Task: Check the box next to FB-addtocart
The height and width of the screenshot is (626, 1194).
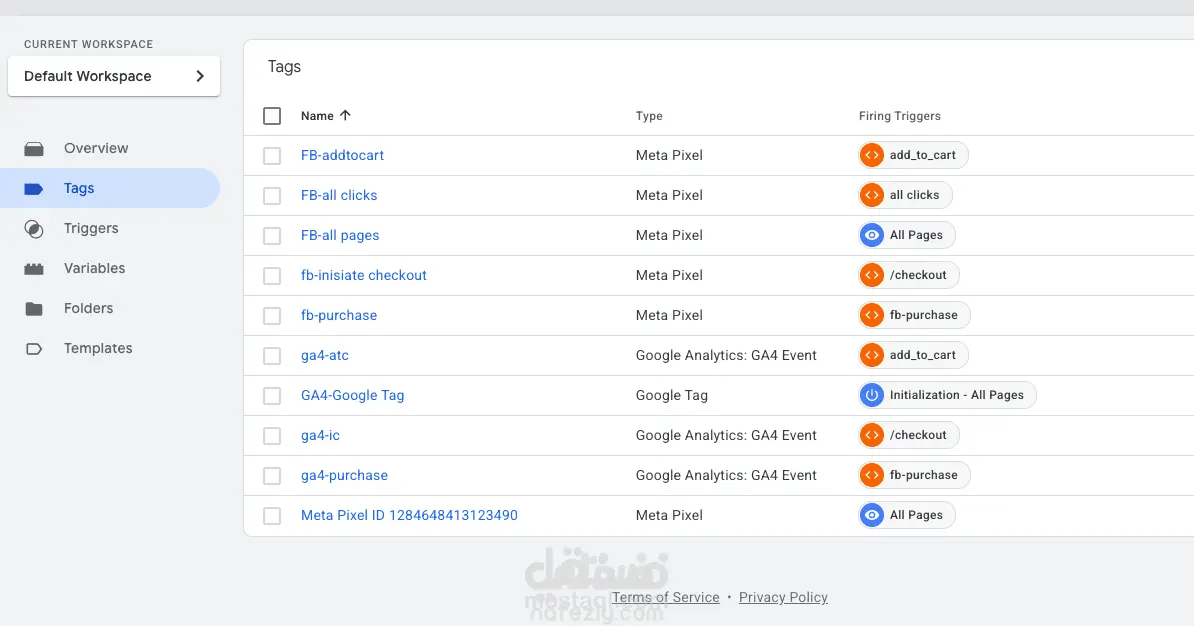Action: pyautogui.click(x=272, y=155)
